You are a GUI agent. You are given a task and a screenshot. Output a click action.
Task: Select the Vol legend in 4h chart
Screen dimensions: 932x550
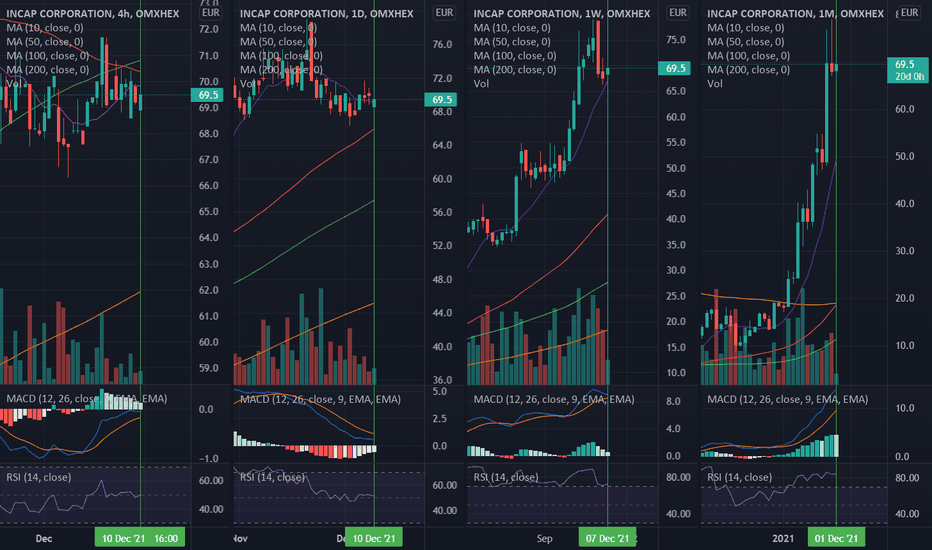(x=14, y=84)
